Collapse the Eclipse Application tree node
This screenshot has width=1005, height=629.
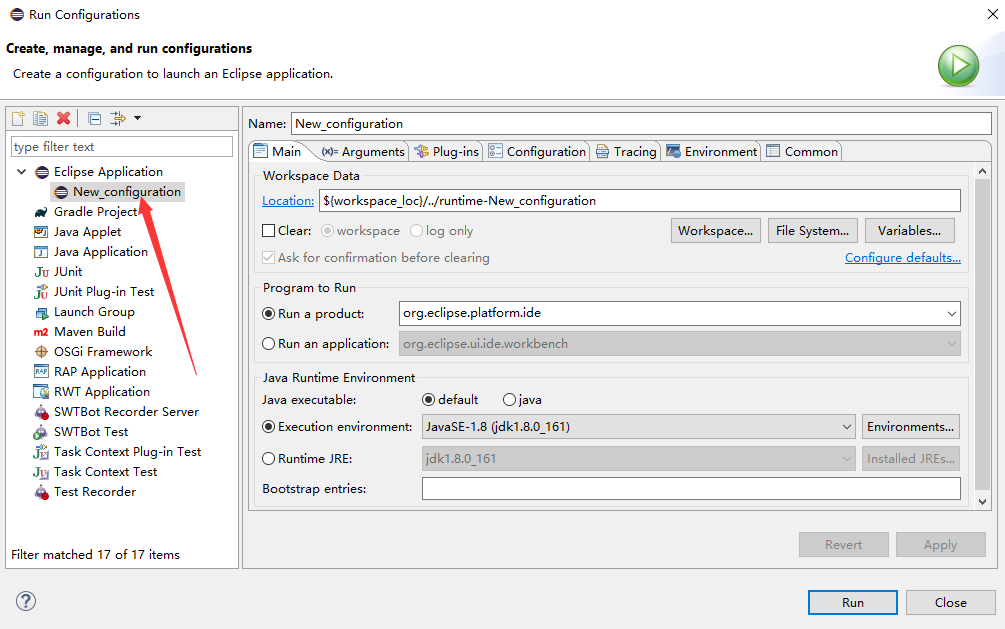coord(22,172)
